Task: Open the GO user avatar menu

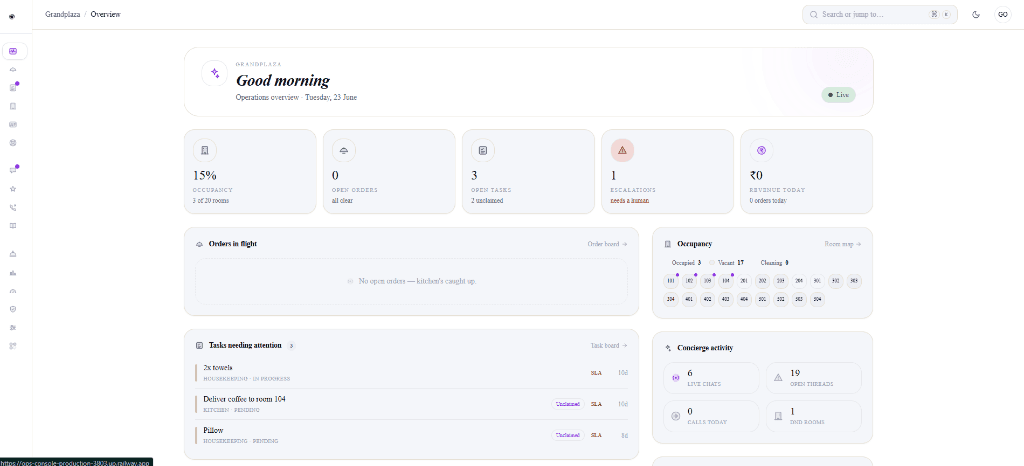Action: coord(1002,14)
